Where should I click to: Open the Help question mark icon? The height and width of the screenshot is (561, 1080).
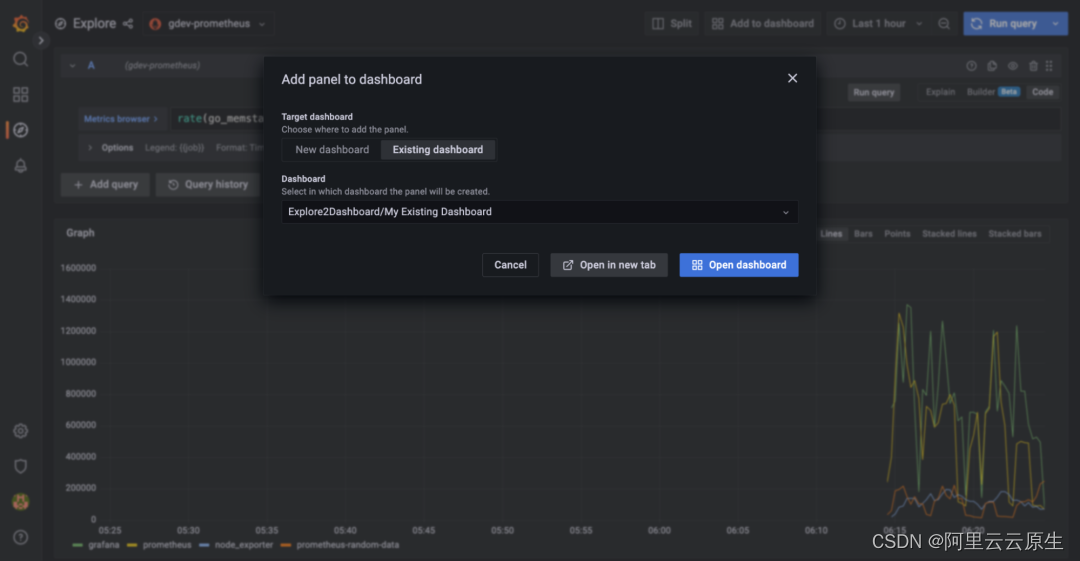[x=21, y=537]
